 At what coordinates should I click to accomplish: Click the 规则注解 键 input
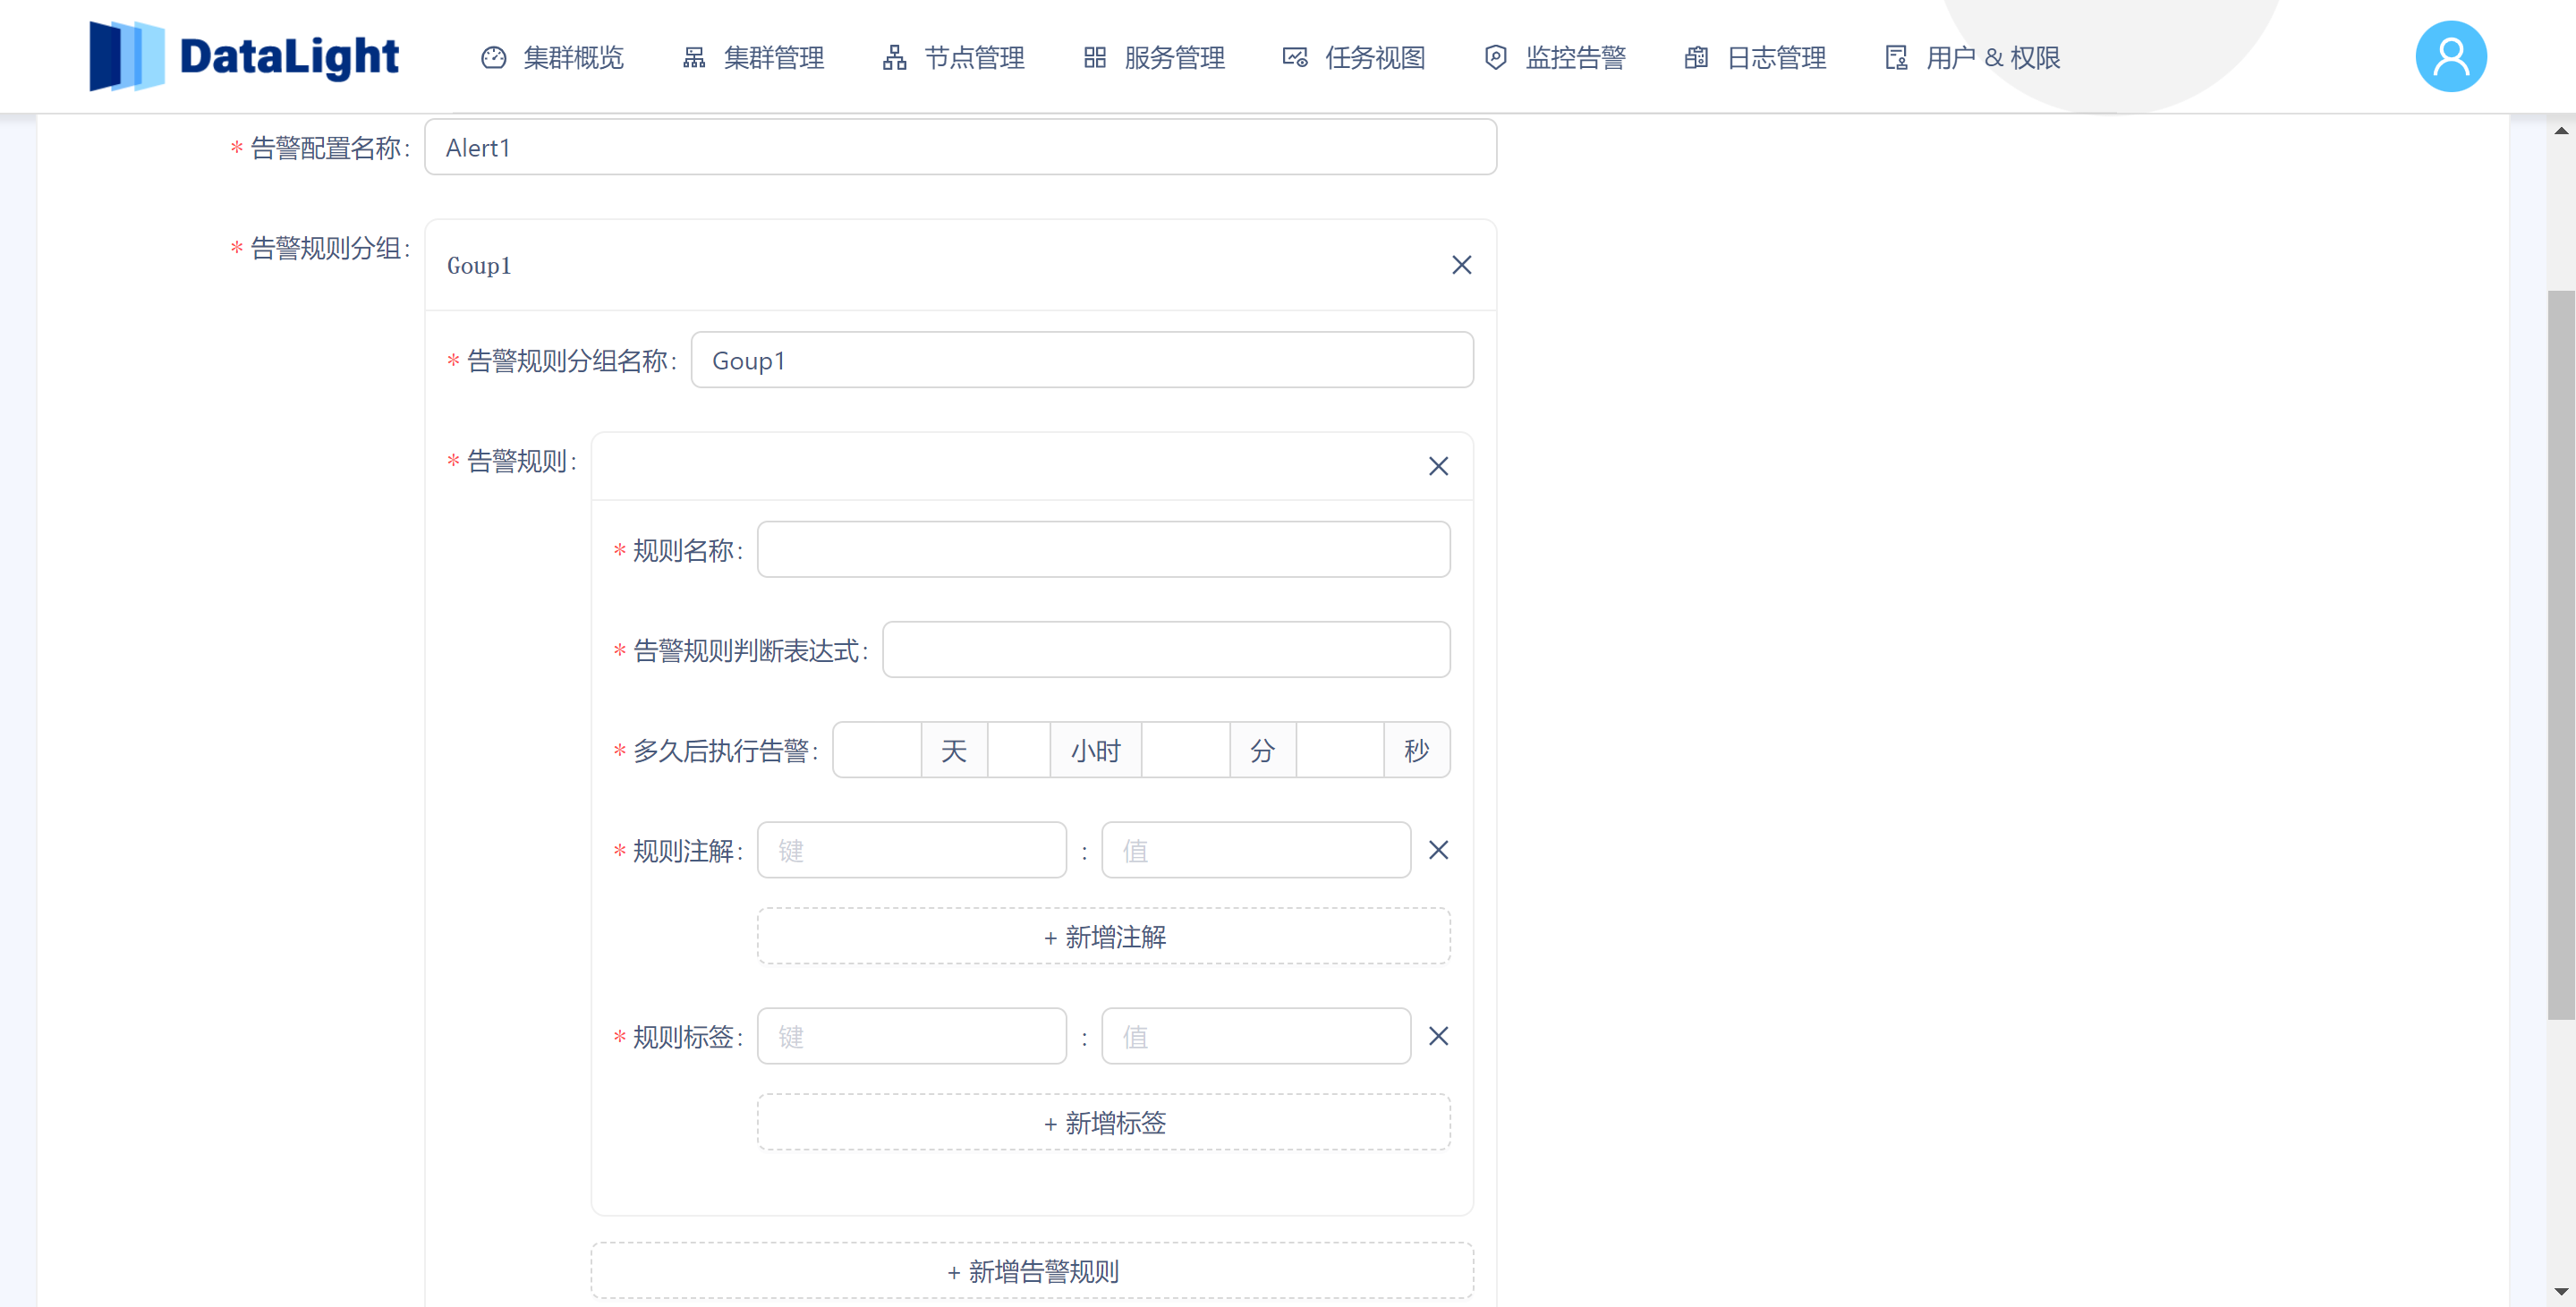[x=912, y=850]
